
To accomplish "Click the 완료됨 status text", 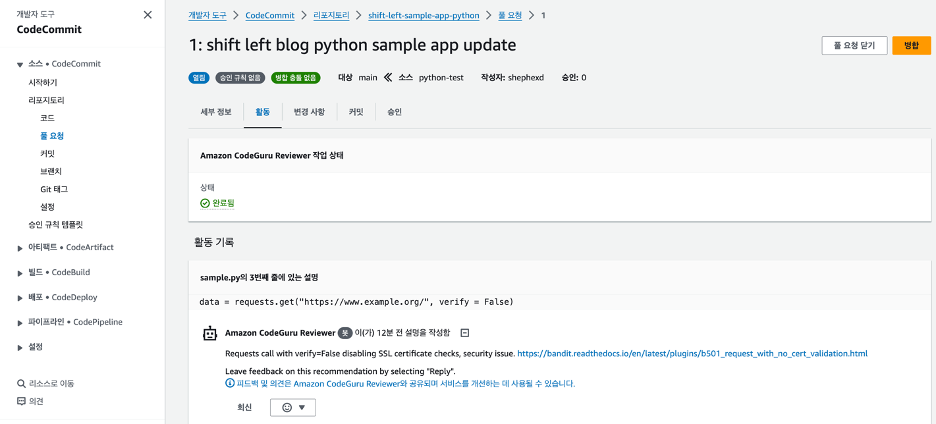I will tap(223, 203).
